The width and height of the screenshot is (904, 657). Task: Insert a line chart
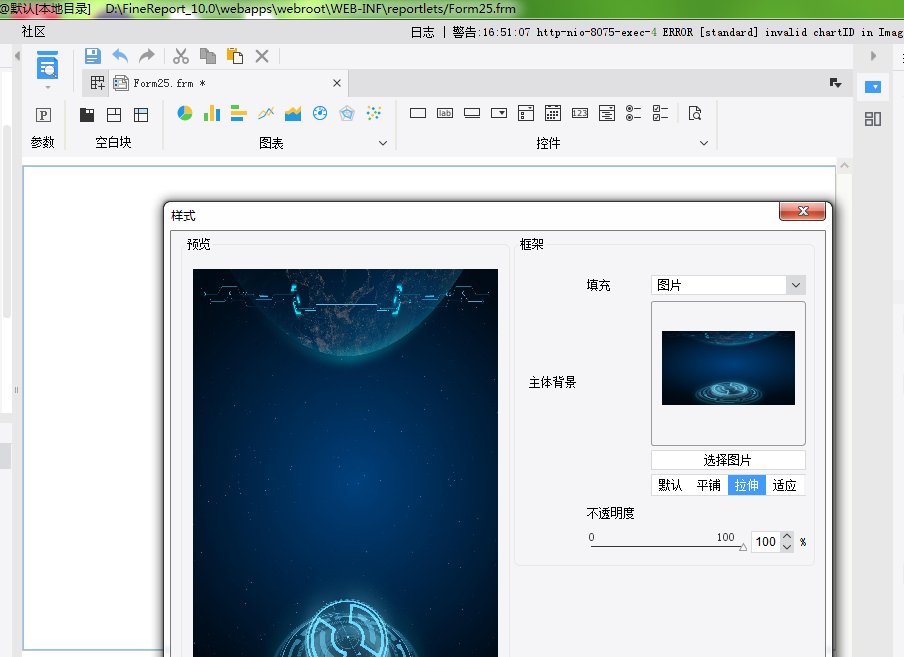266,113
